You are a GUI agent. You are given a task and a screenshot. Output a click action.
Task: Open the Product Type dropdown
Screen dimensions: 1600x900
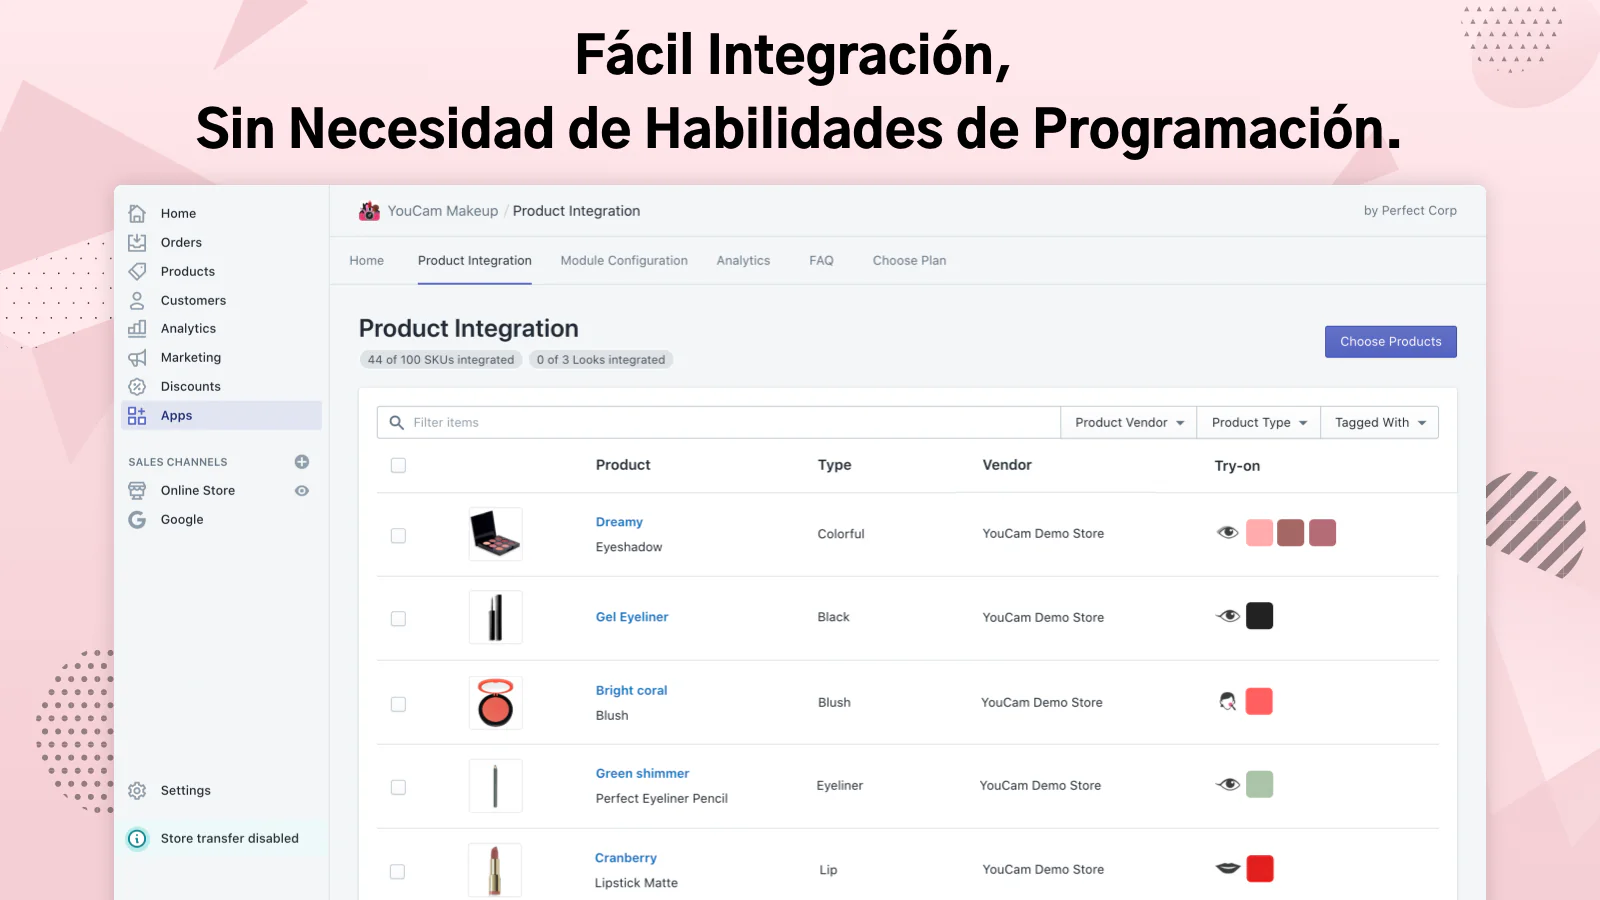point(1259,422)
